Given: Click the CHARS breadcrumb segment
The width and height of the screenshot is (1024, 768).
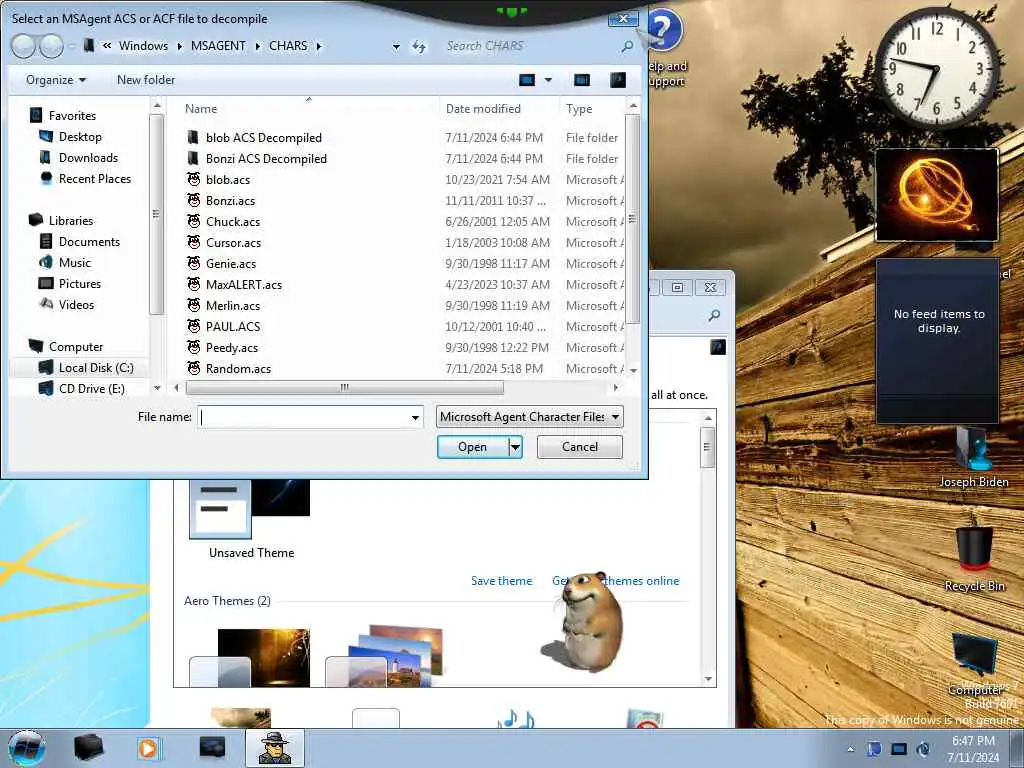Looking at the screenshot, I should [x=288, y=46].
